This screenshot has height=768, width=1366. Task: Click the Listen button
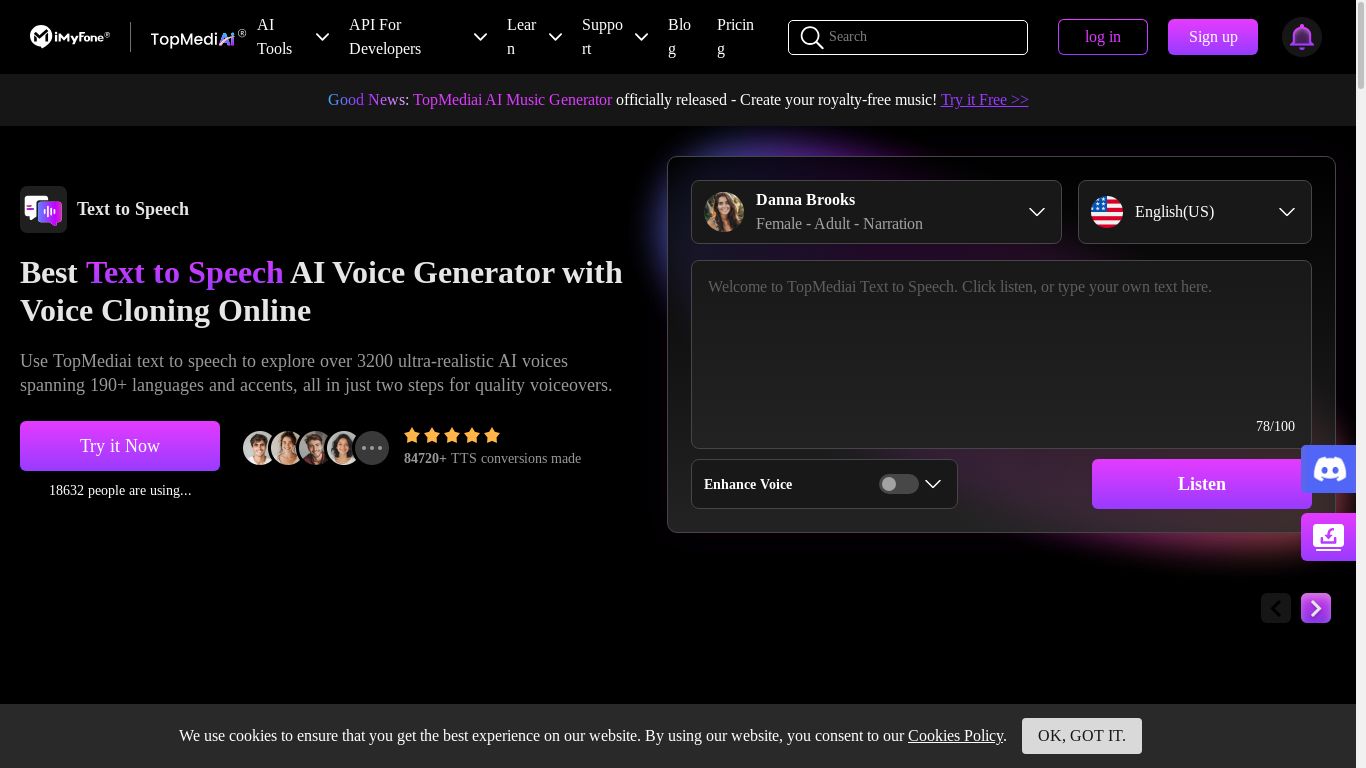coord(1201,484)
